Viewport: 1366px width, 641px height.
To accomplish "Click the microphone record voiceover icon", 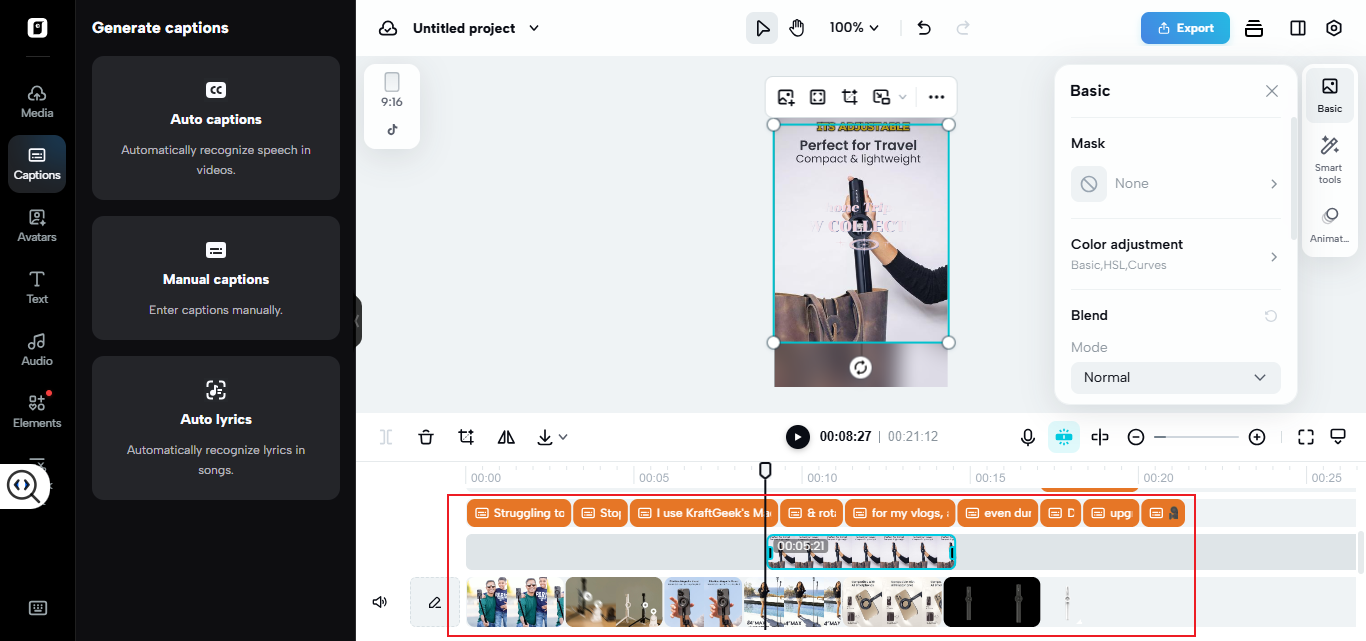I will click(x=1027, y=437).
